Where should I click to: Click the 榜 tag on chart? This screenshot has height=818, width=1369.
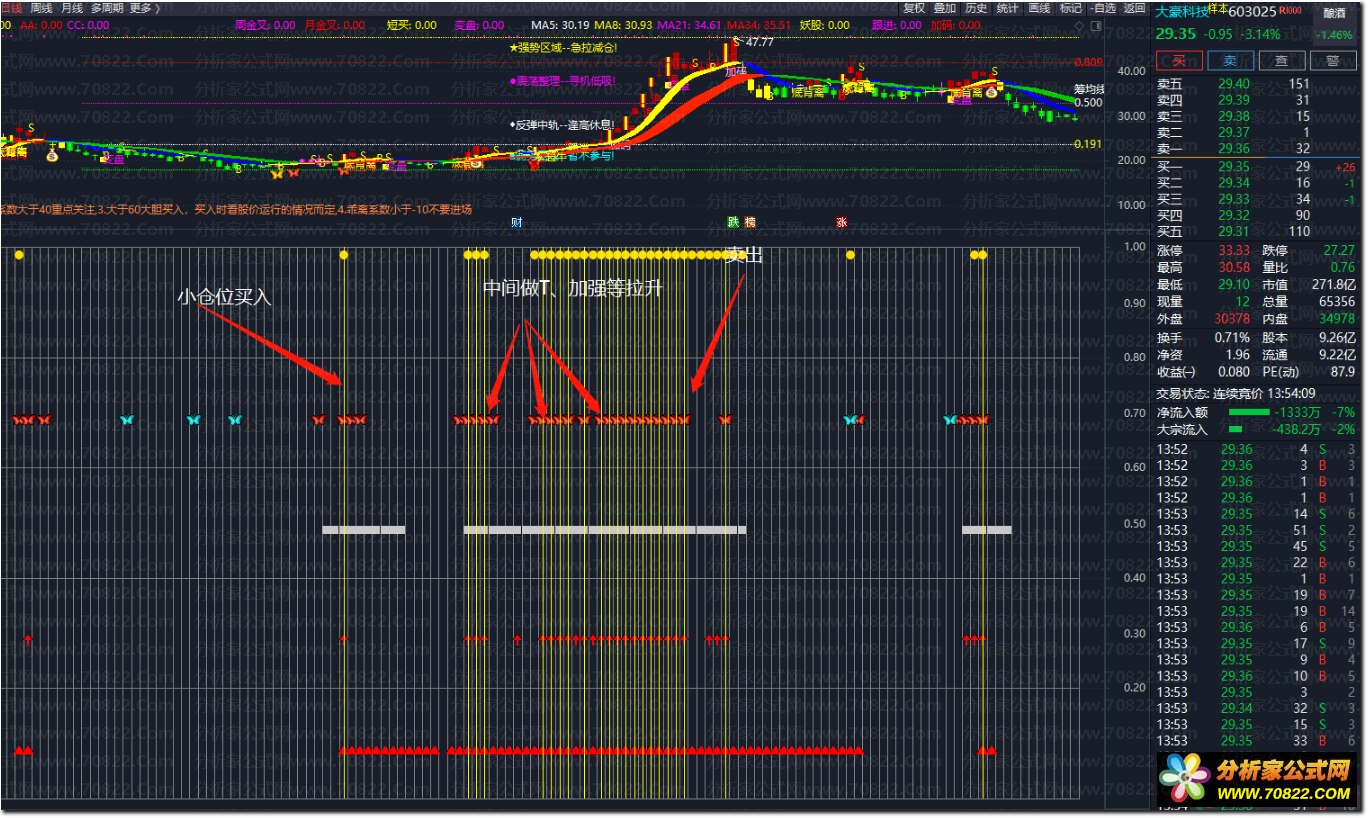749,222
